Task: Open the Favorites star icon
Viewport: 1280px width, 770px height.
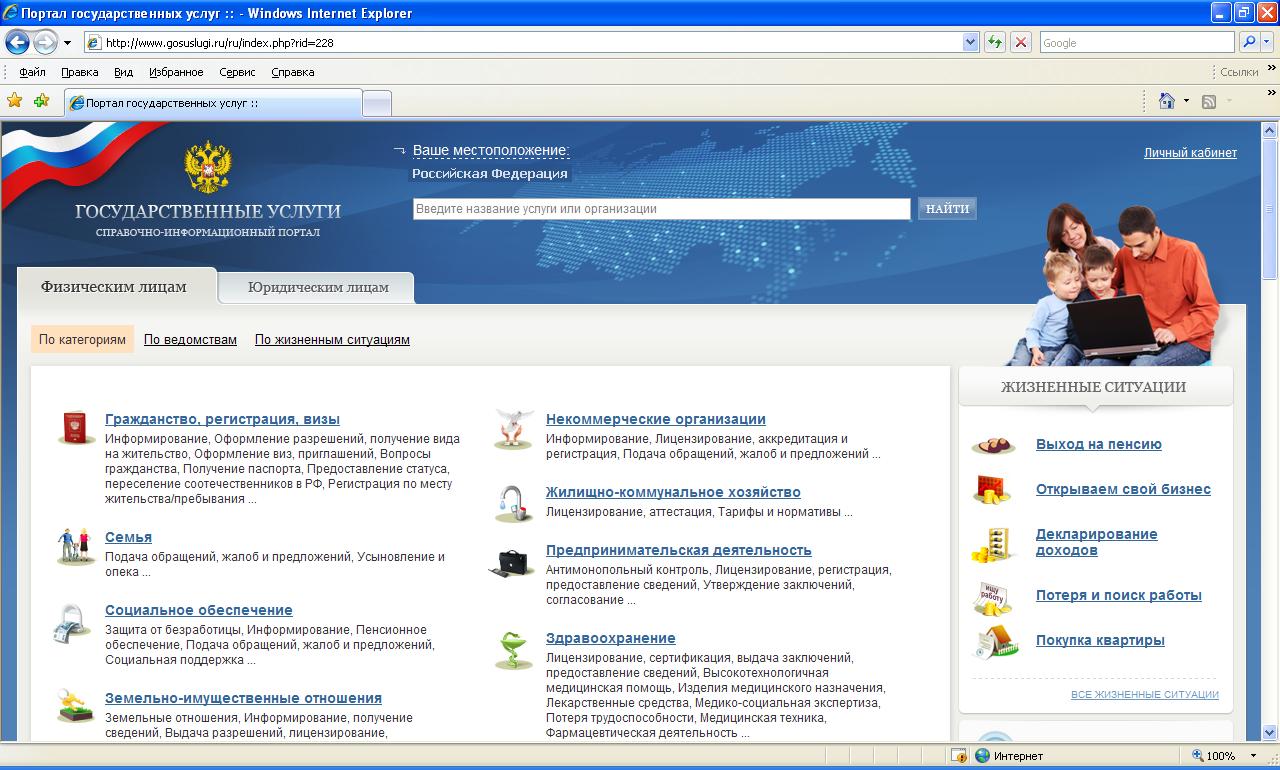Action: point(15,101)
